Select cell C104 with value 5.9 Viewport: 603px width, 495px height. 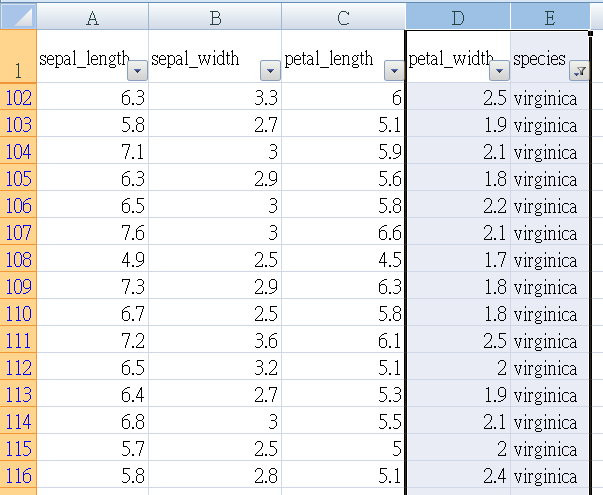pos(343,150)
